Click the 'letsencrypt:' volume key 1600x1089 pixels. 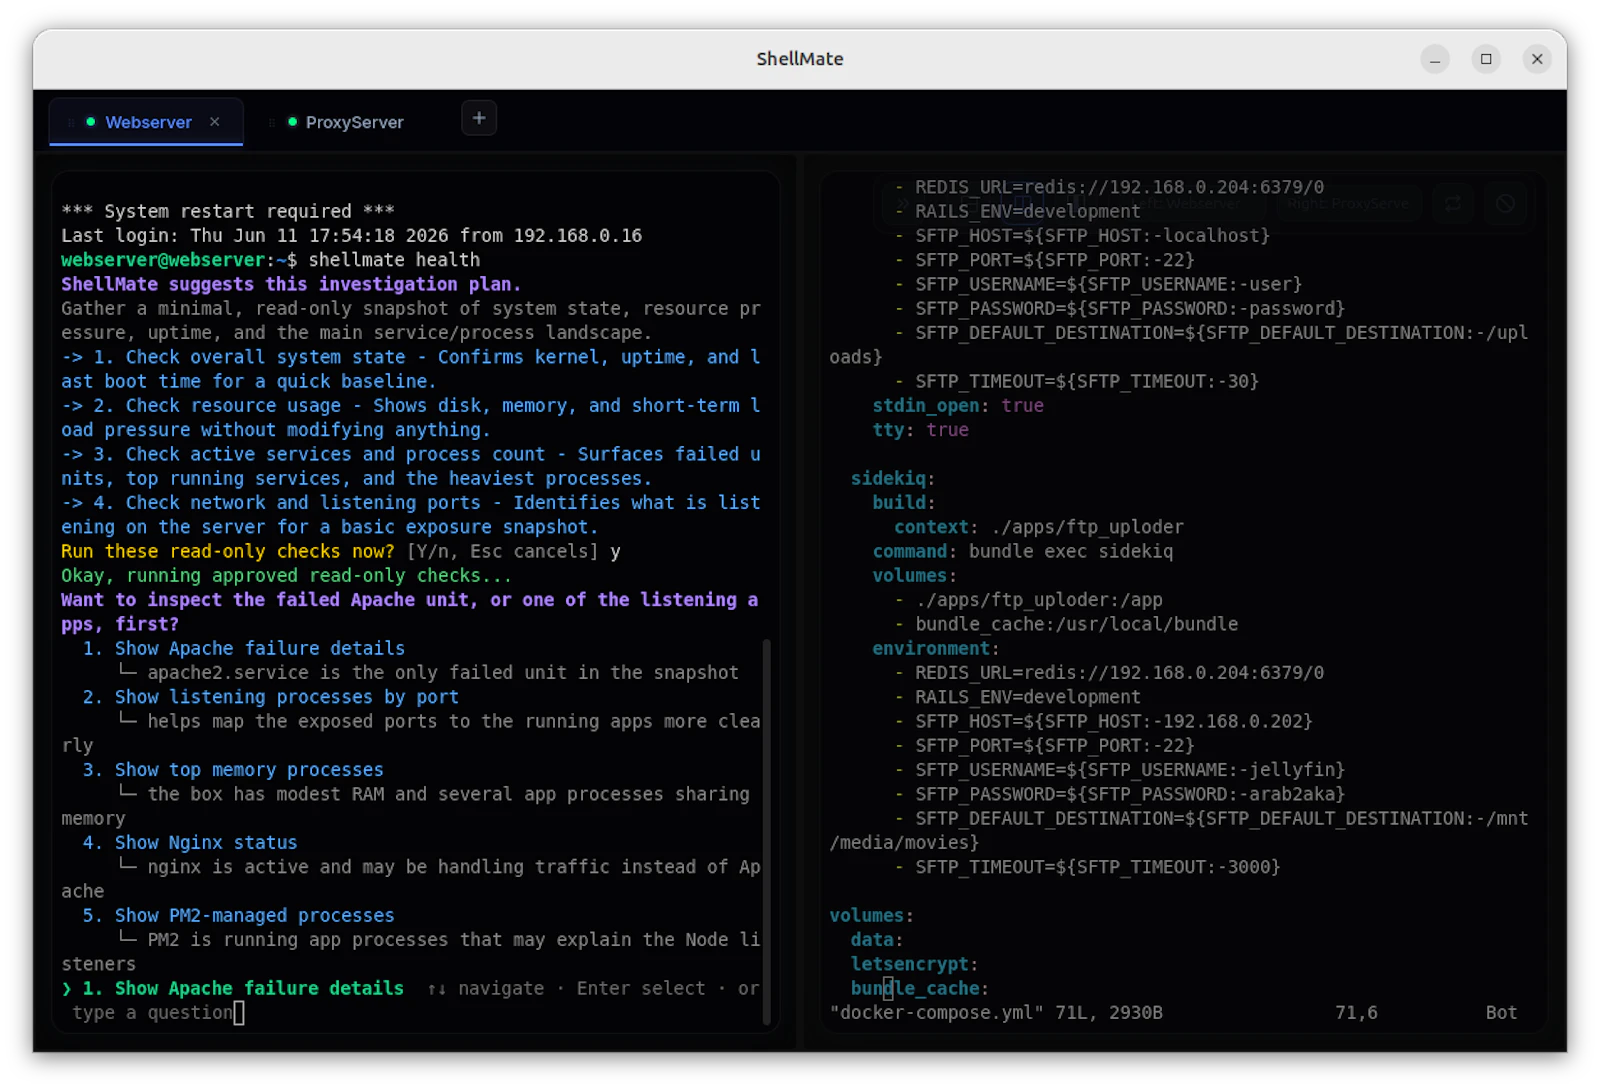click(x=914, y=965)
